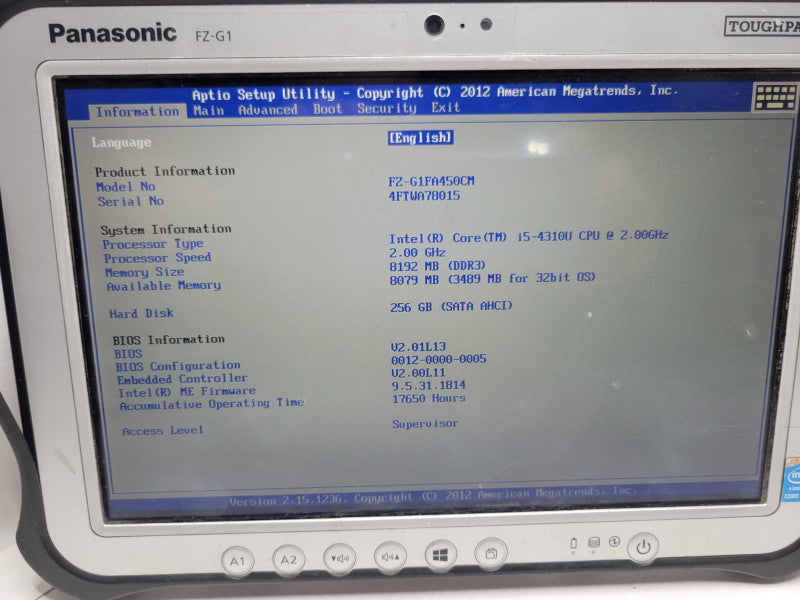
Task: Click the 8079 MB available memory value
Action: click(492, 279)
